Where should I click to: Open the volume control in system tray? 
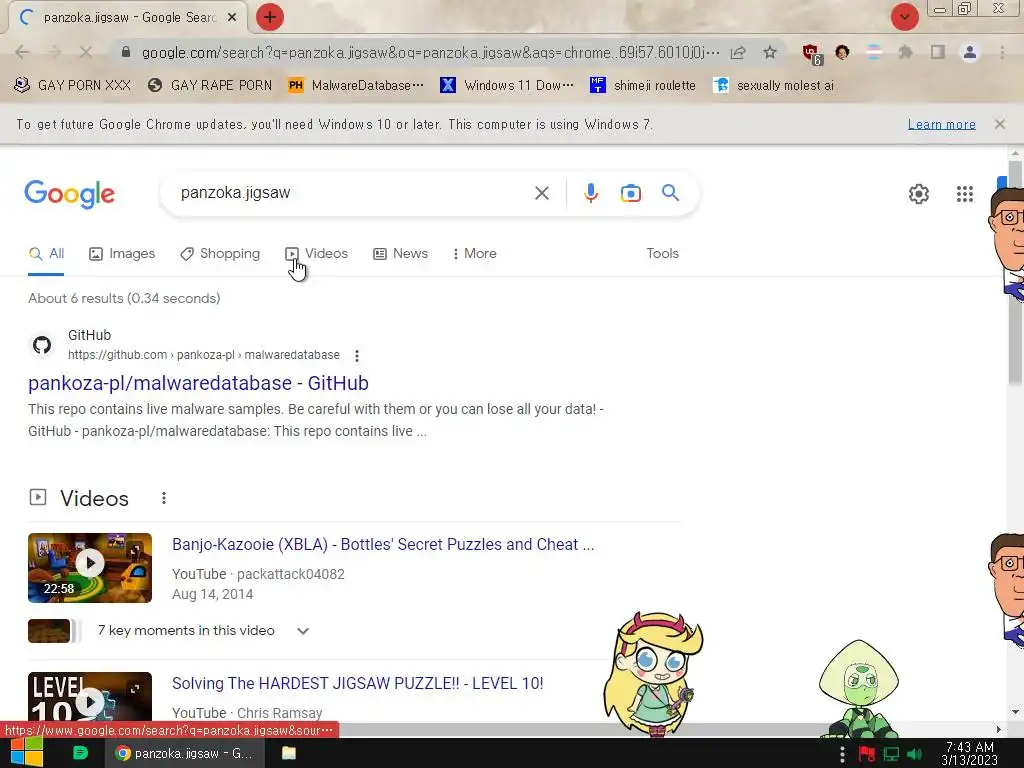[x=914, y=754]
